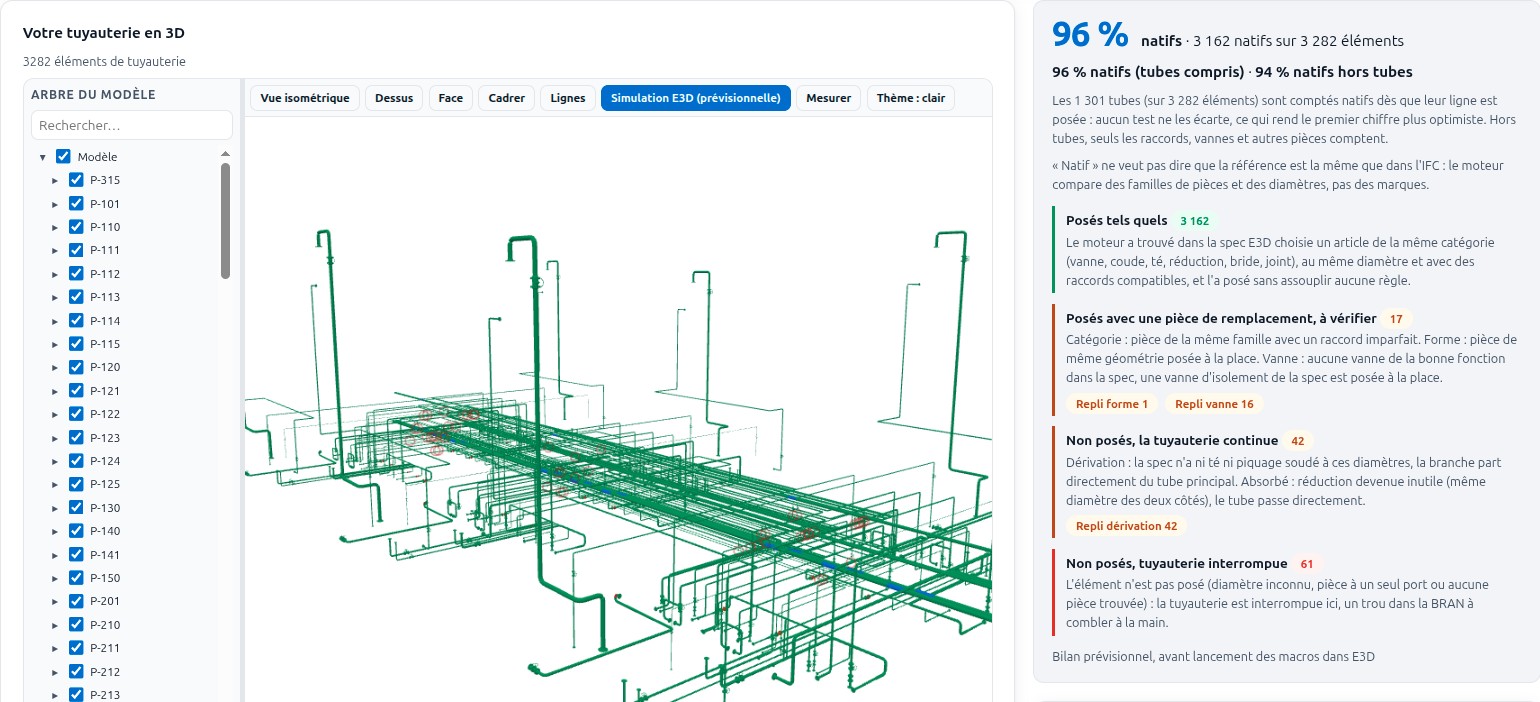Toggle the P-122 checkbox
Image resolution: width=1540 pixels, height=702 pixels.
point(76,414)
